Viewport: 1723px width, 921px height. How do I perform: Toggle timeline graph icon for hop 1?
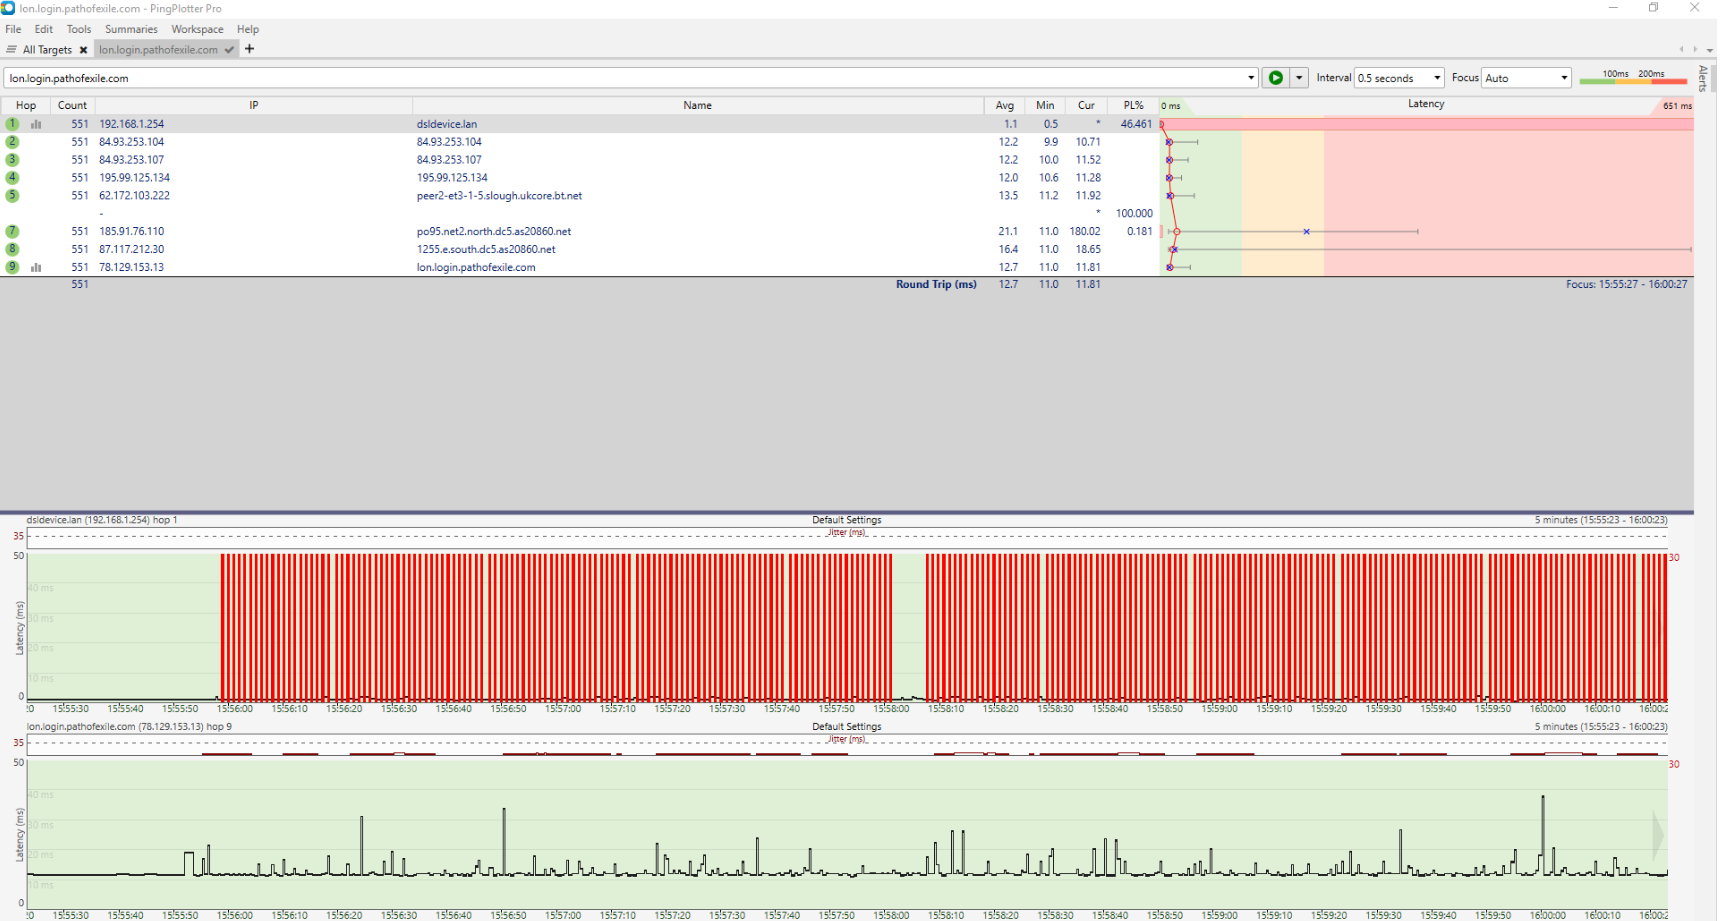(36, 125)
